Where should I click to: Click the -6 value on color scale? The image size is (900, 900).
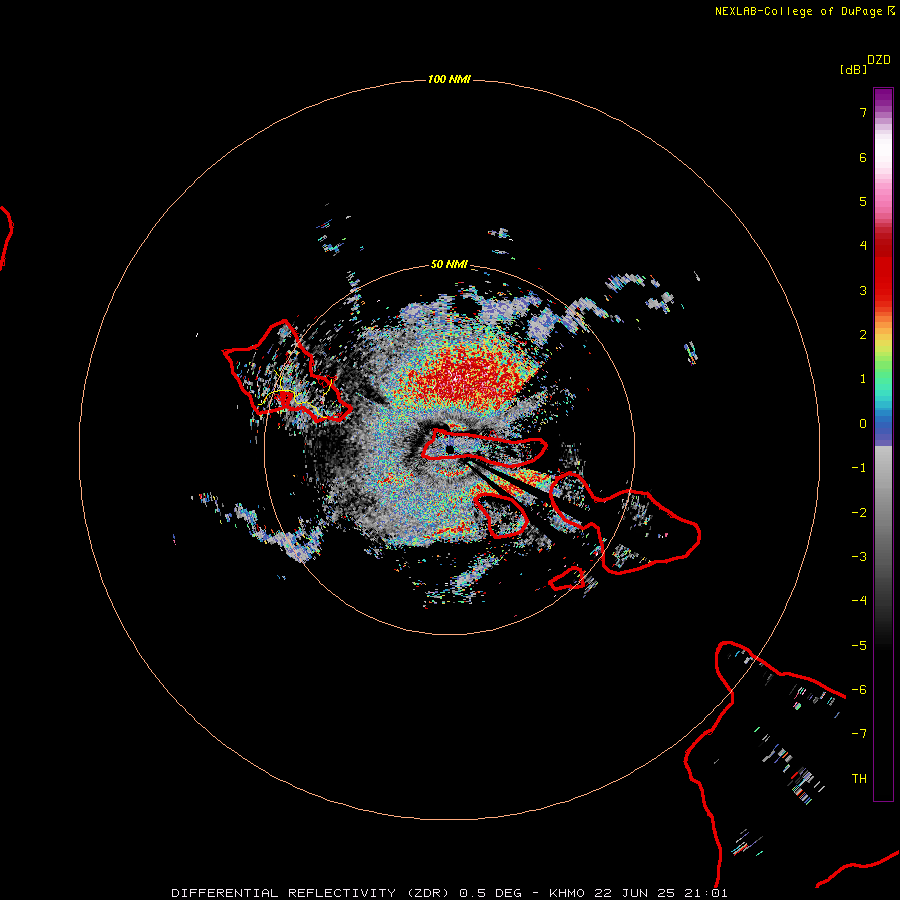click(859, 690)
